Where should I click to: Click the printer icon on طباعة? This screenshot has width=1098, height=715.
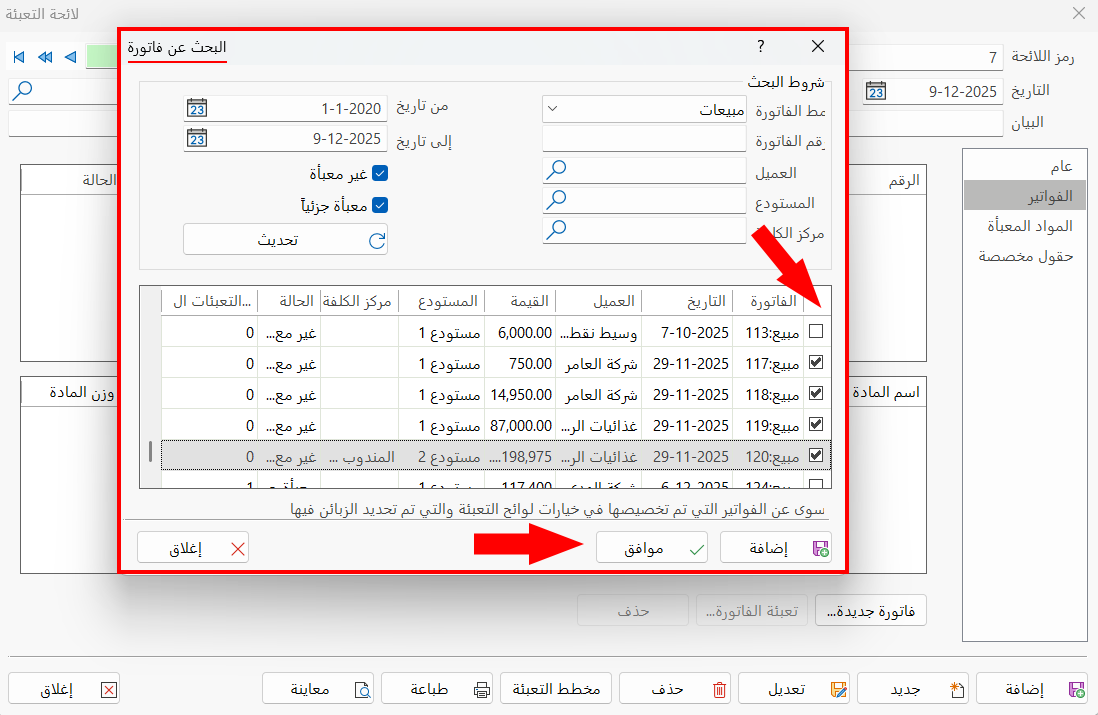click(x=480, y=688)
